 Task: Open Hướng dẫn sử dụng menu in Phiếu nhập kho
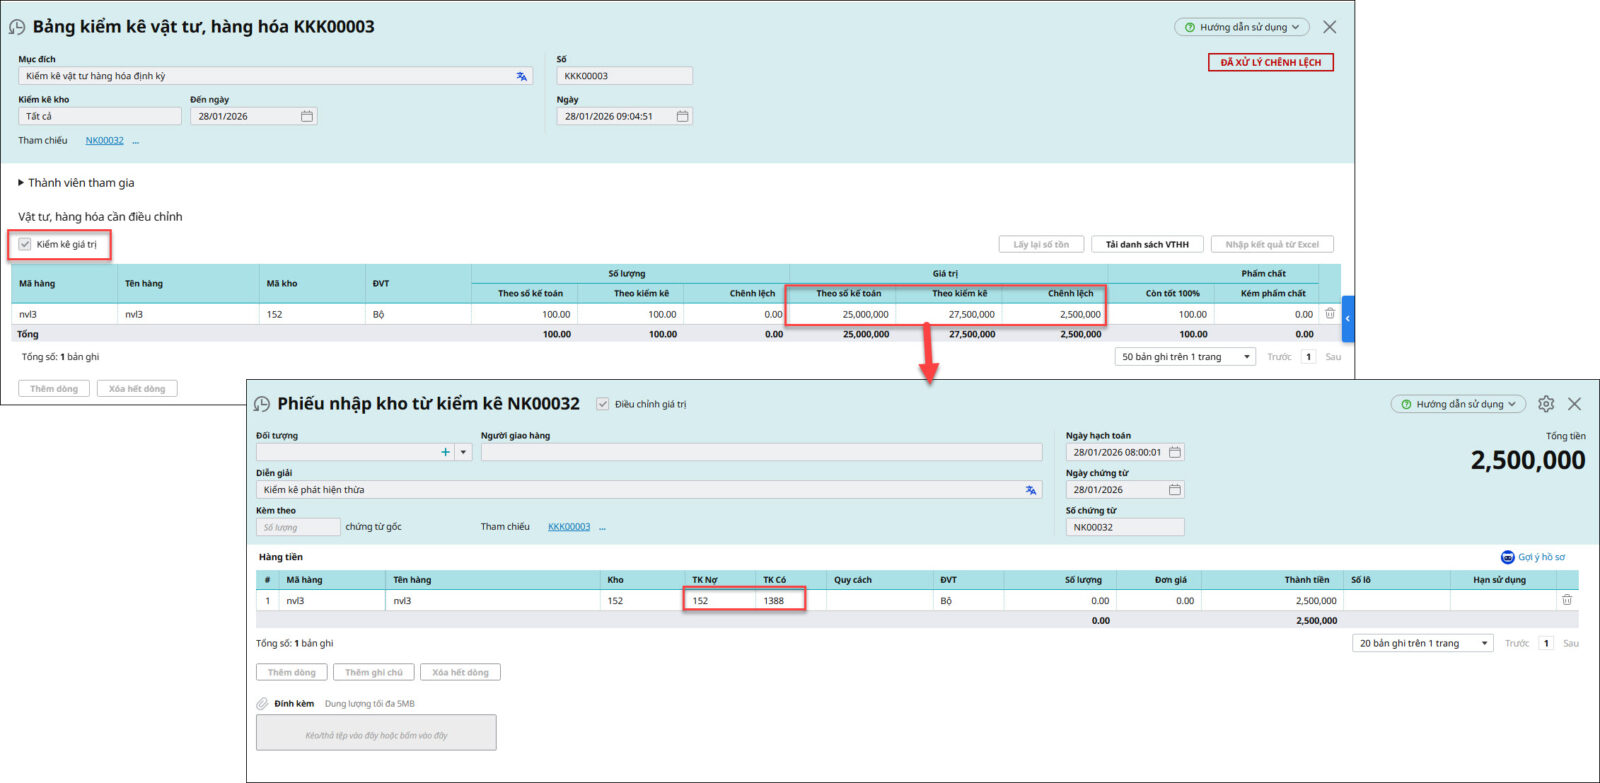click(x=1457, y=404)
